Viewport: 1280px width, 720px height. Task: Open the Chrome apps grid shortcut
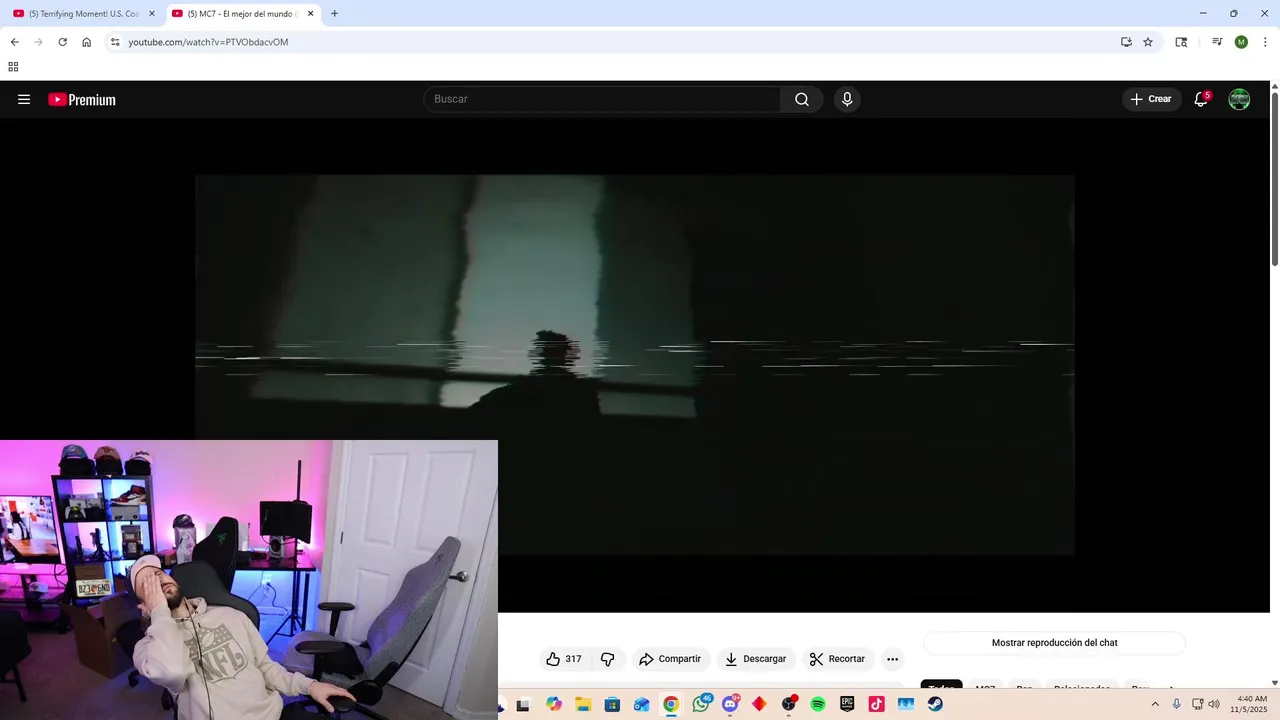coord(13,67)
